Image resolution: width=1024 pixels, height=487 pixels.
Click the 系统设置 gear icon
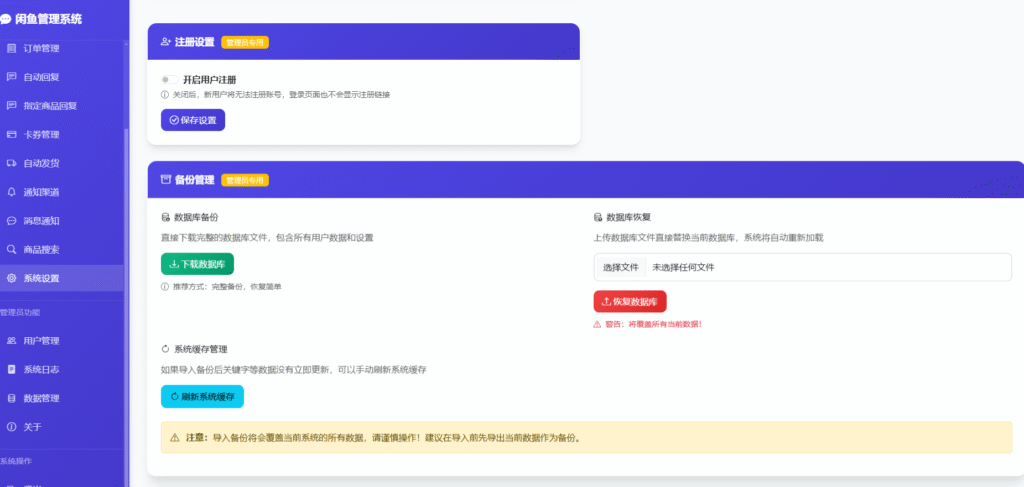click(x=11, y=278)
